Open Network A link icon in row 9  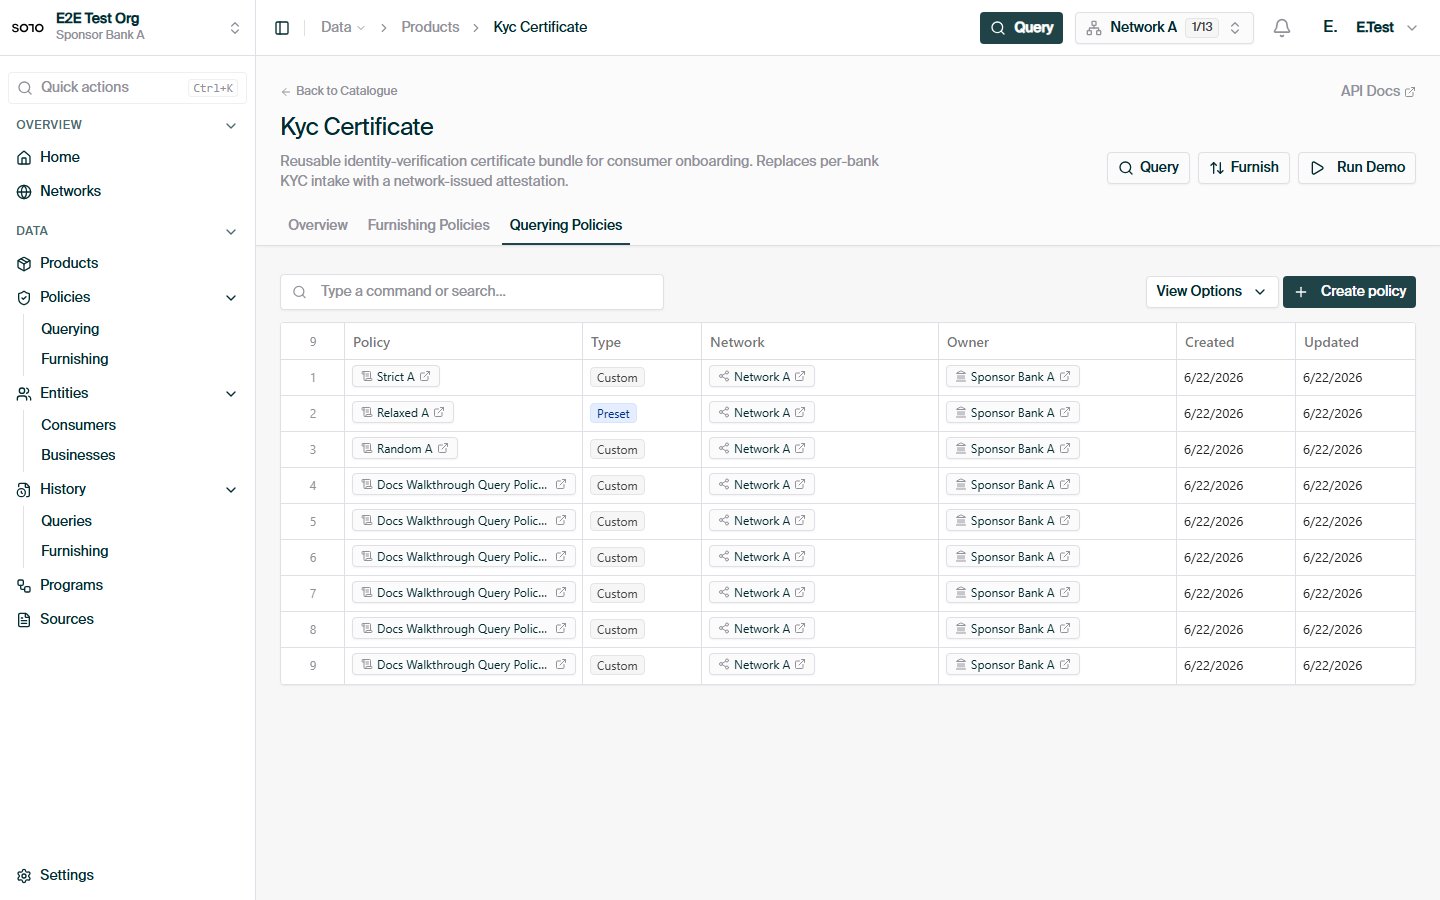(800, 665)
